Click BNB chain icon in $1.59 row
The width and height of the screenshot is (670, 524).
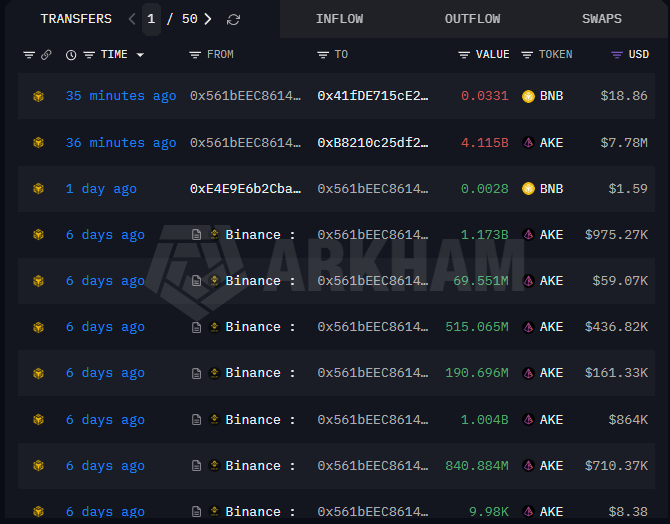(38, 188)
